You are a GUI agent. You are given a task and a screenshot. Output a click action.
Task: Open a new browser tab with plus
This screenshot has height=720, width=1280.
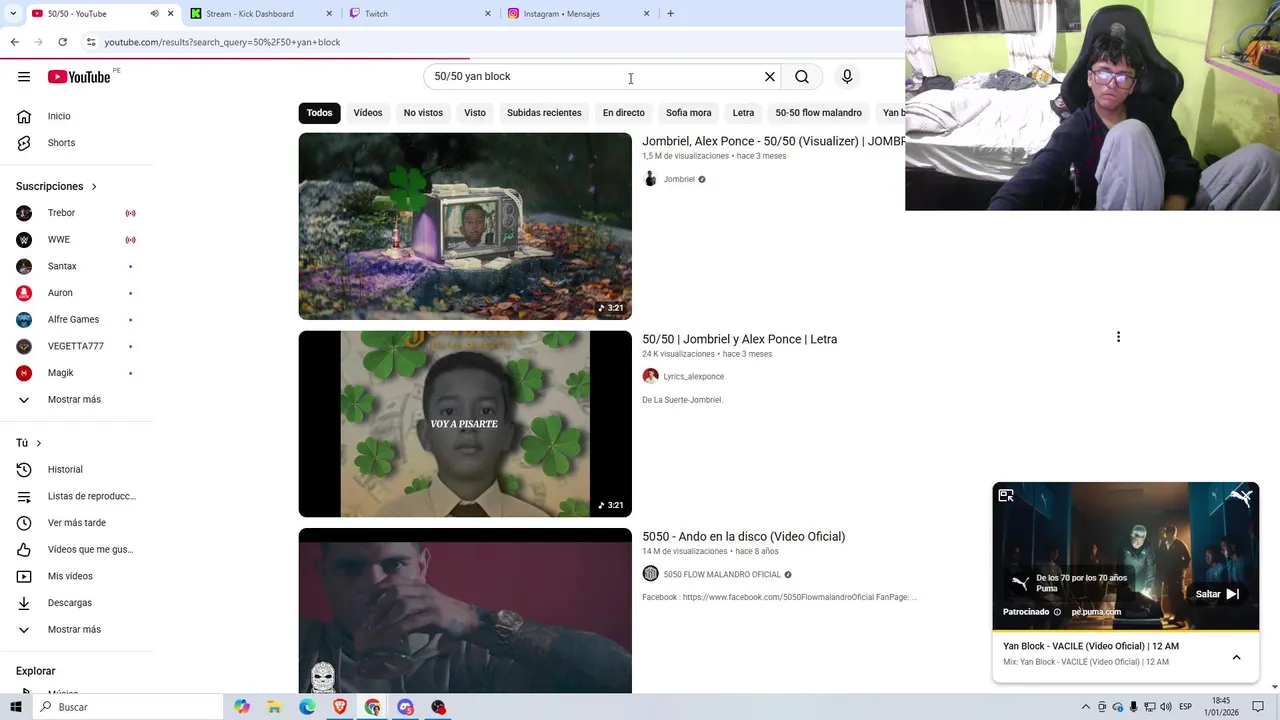point(670,14)
